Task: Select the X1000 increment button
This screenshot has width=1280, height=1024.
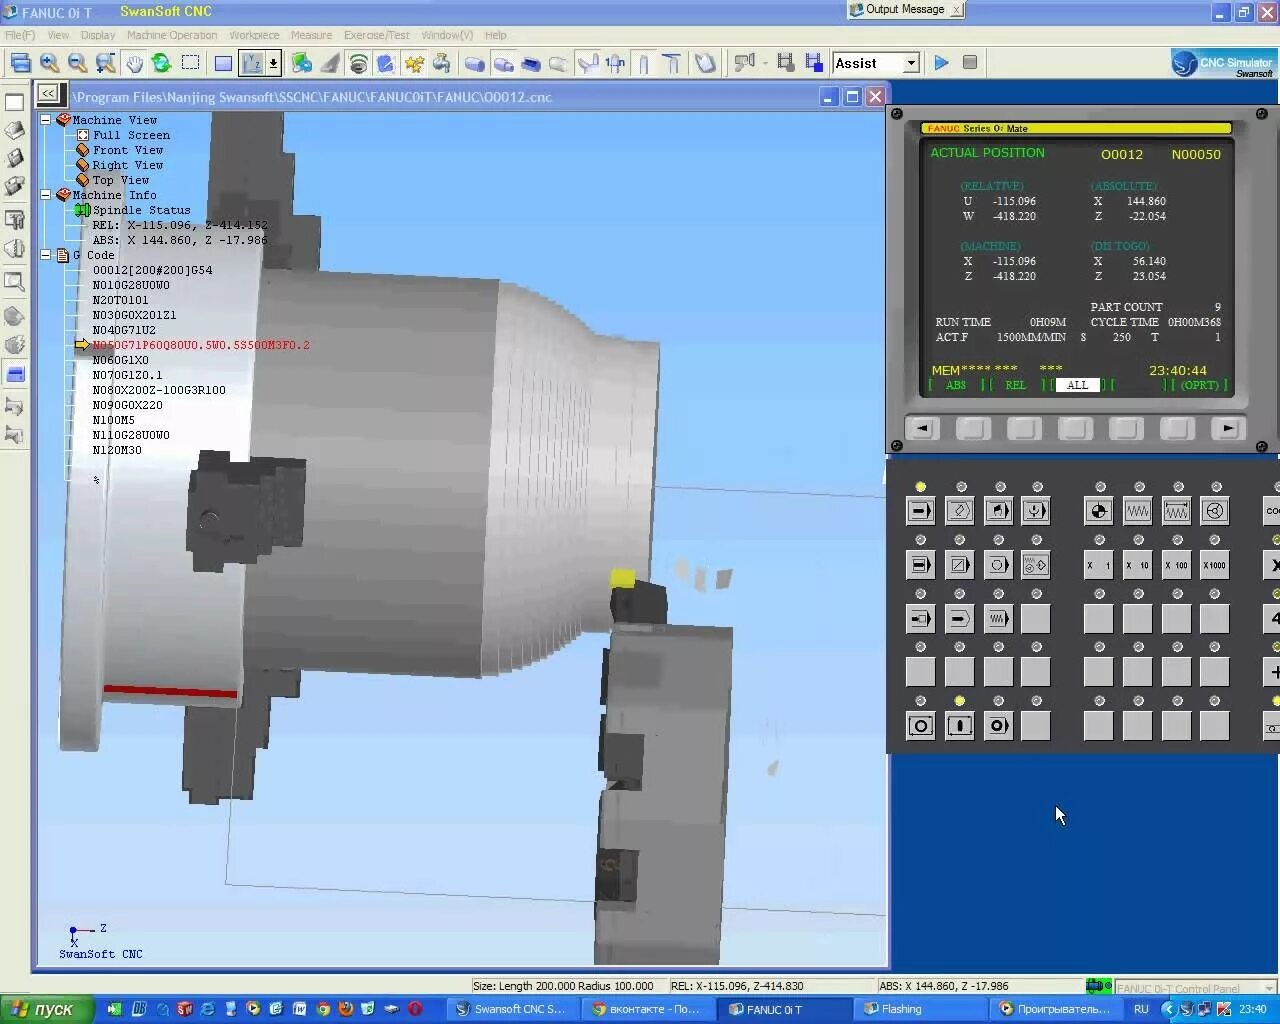Action: (1215, 565)
